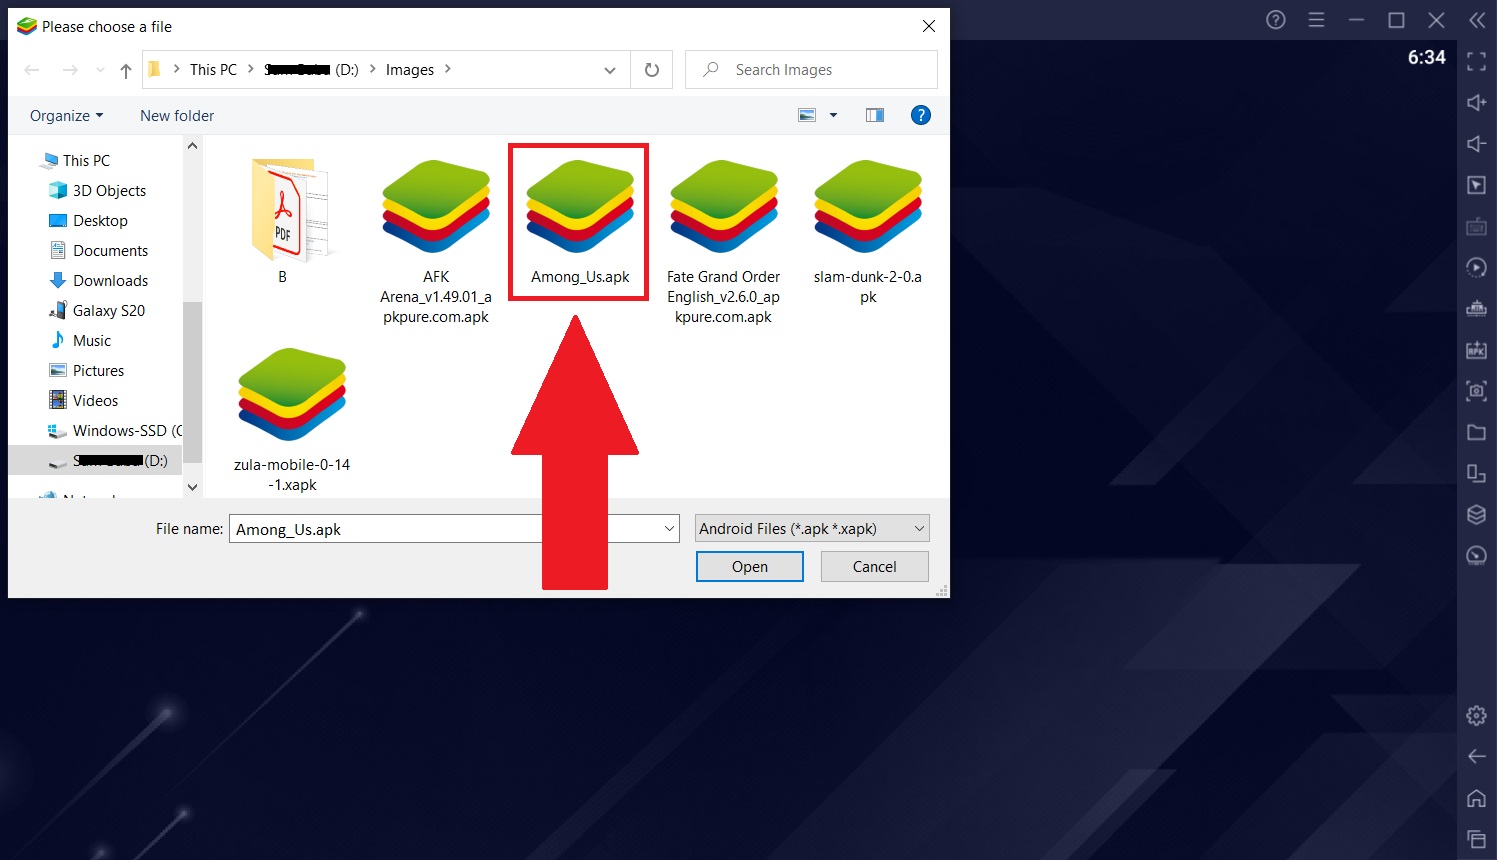Click New folder in toolbar
This screenshot has width=1497, height=860.
coord(177,115)
